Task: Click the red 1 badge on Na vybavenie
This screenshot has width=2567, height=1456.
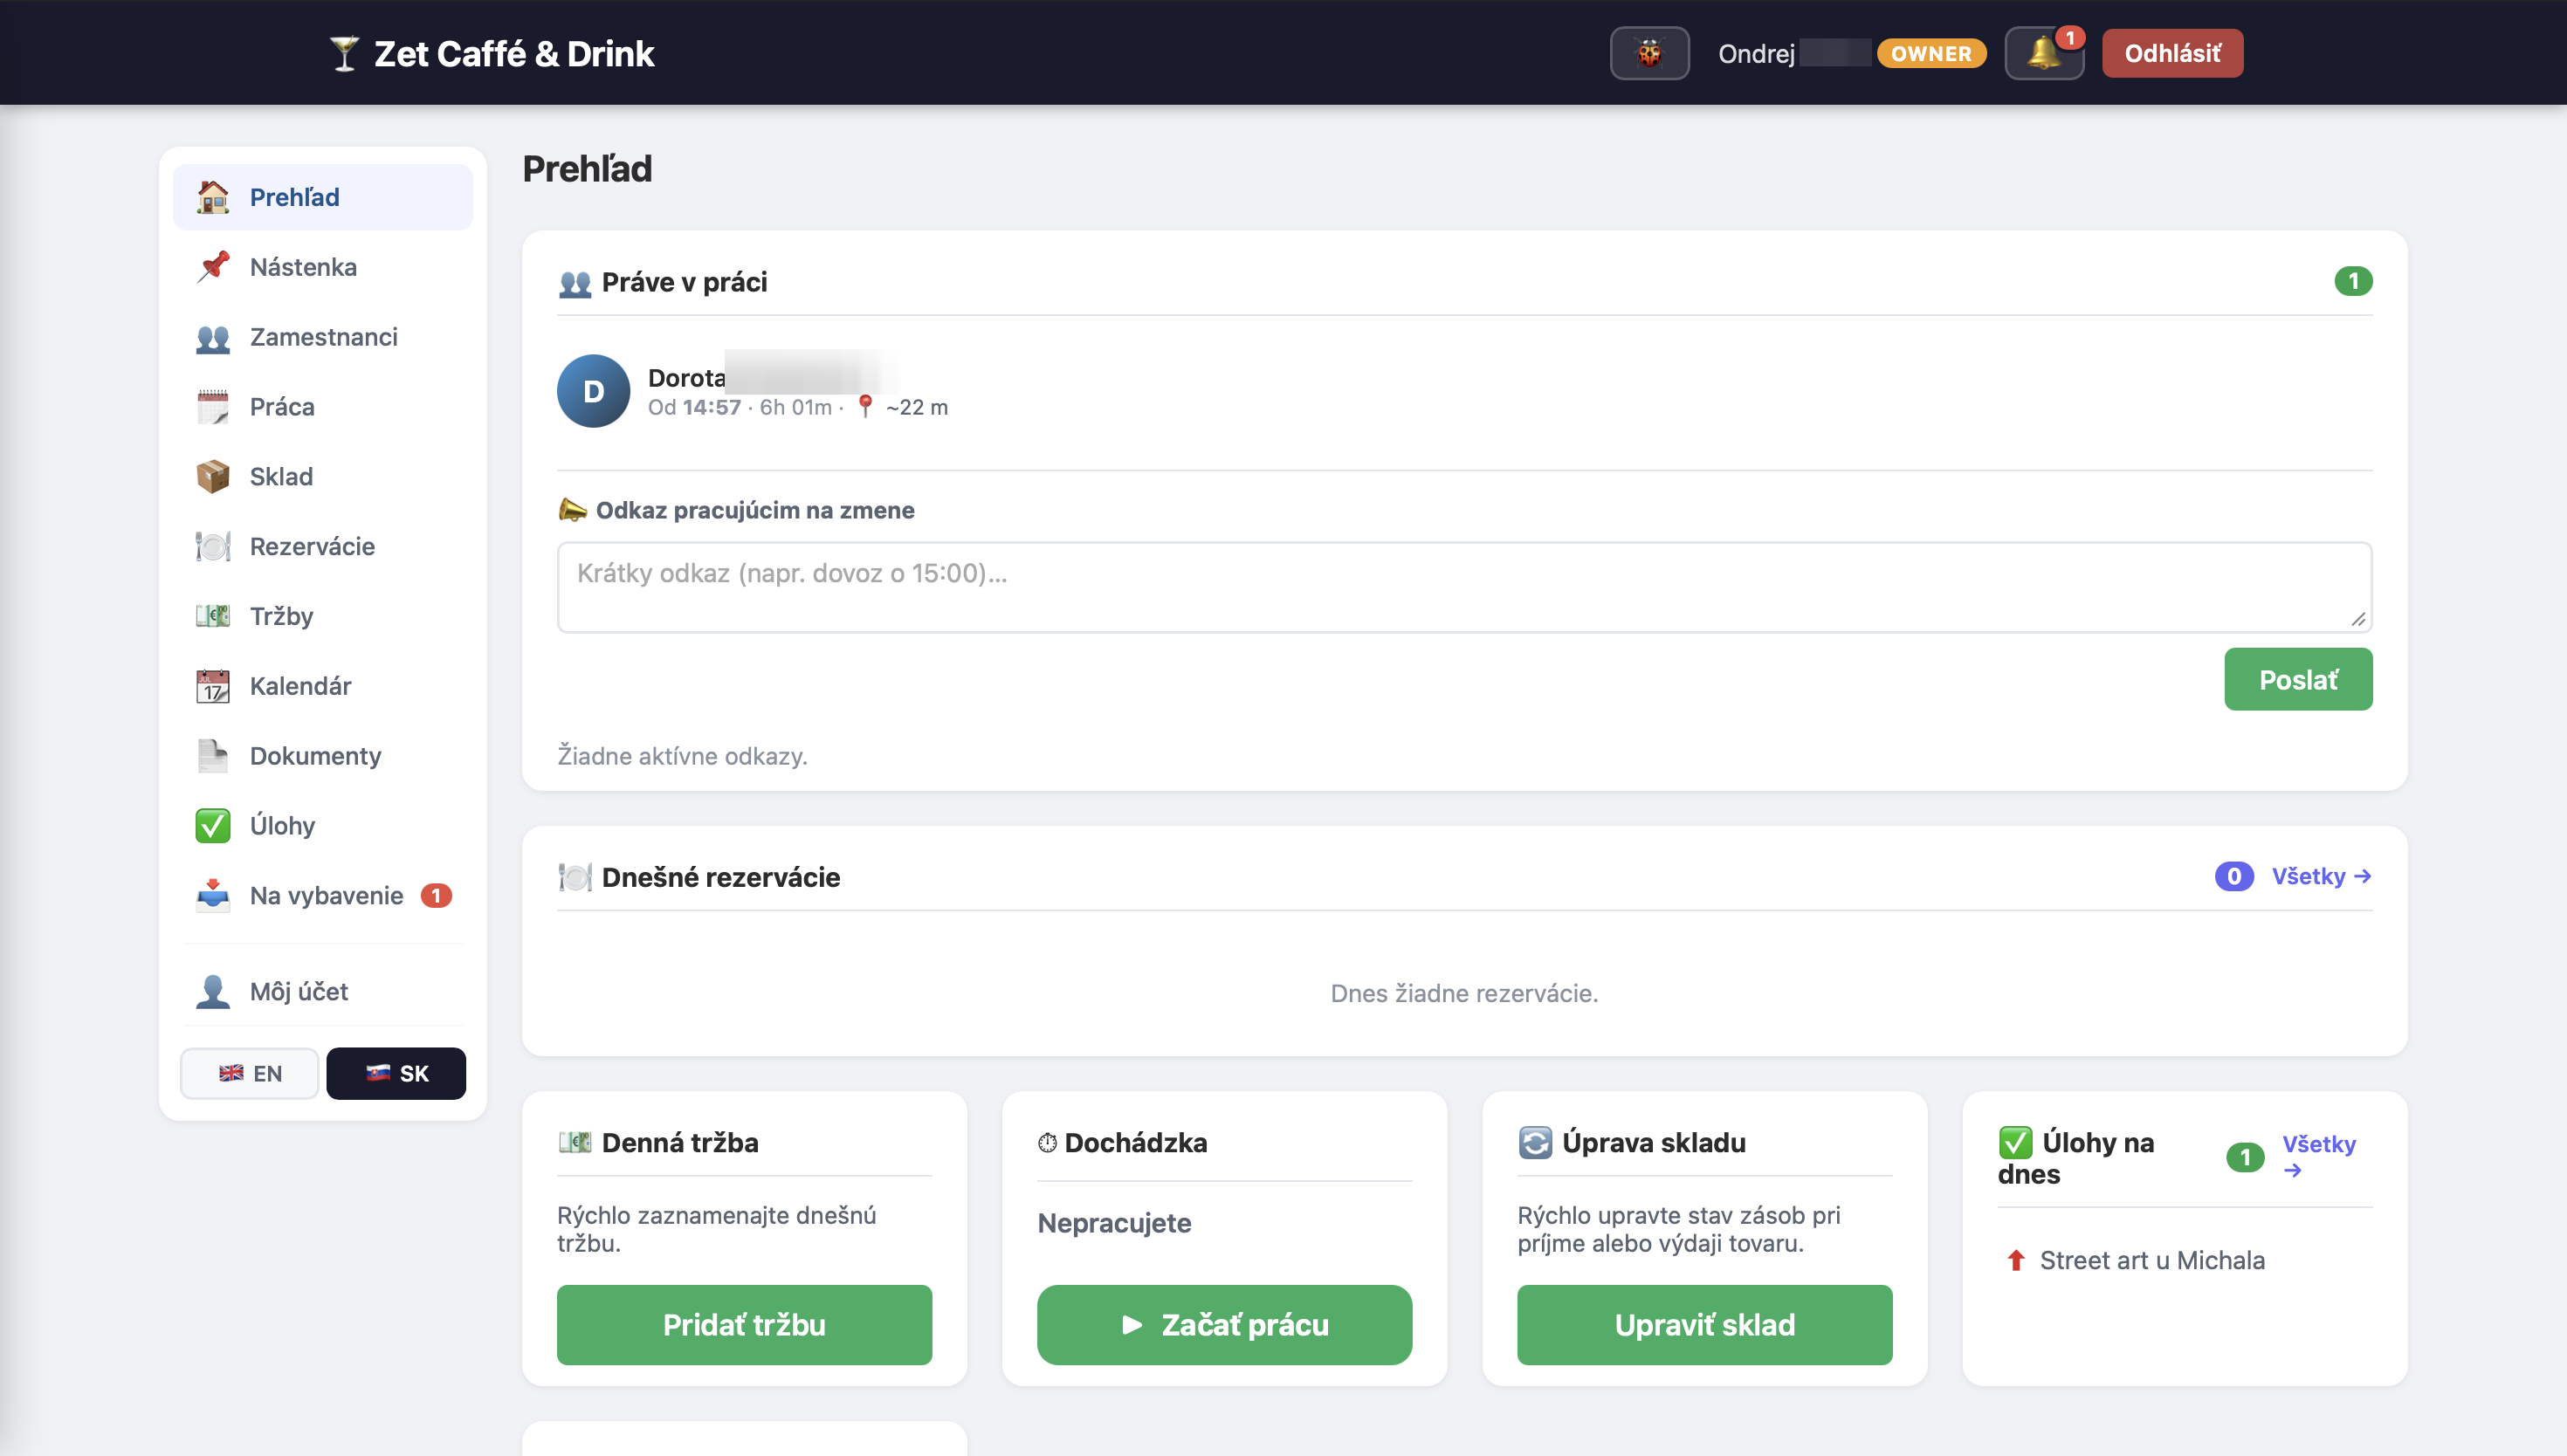Action: (x=436, y=896)
